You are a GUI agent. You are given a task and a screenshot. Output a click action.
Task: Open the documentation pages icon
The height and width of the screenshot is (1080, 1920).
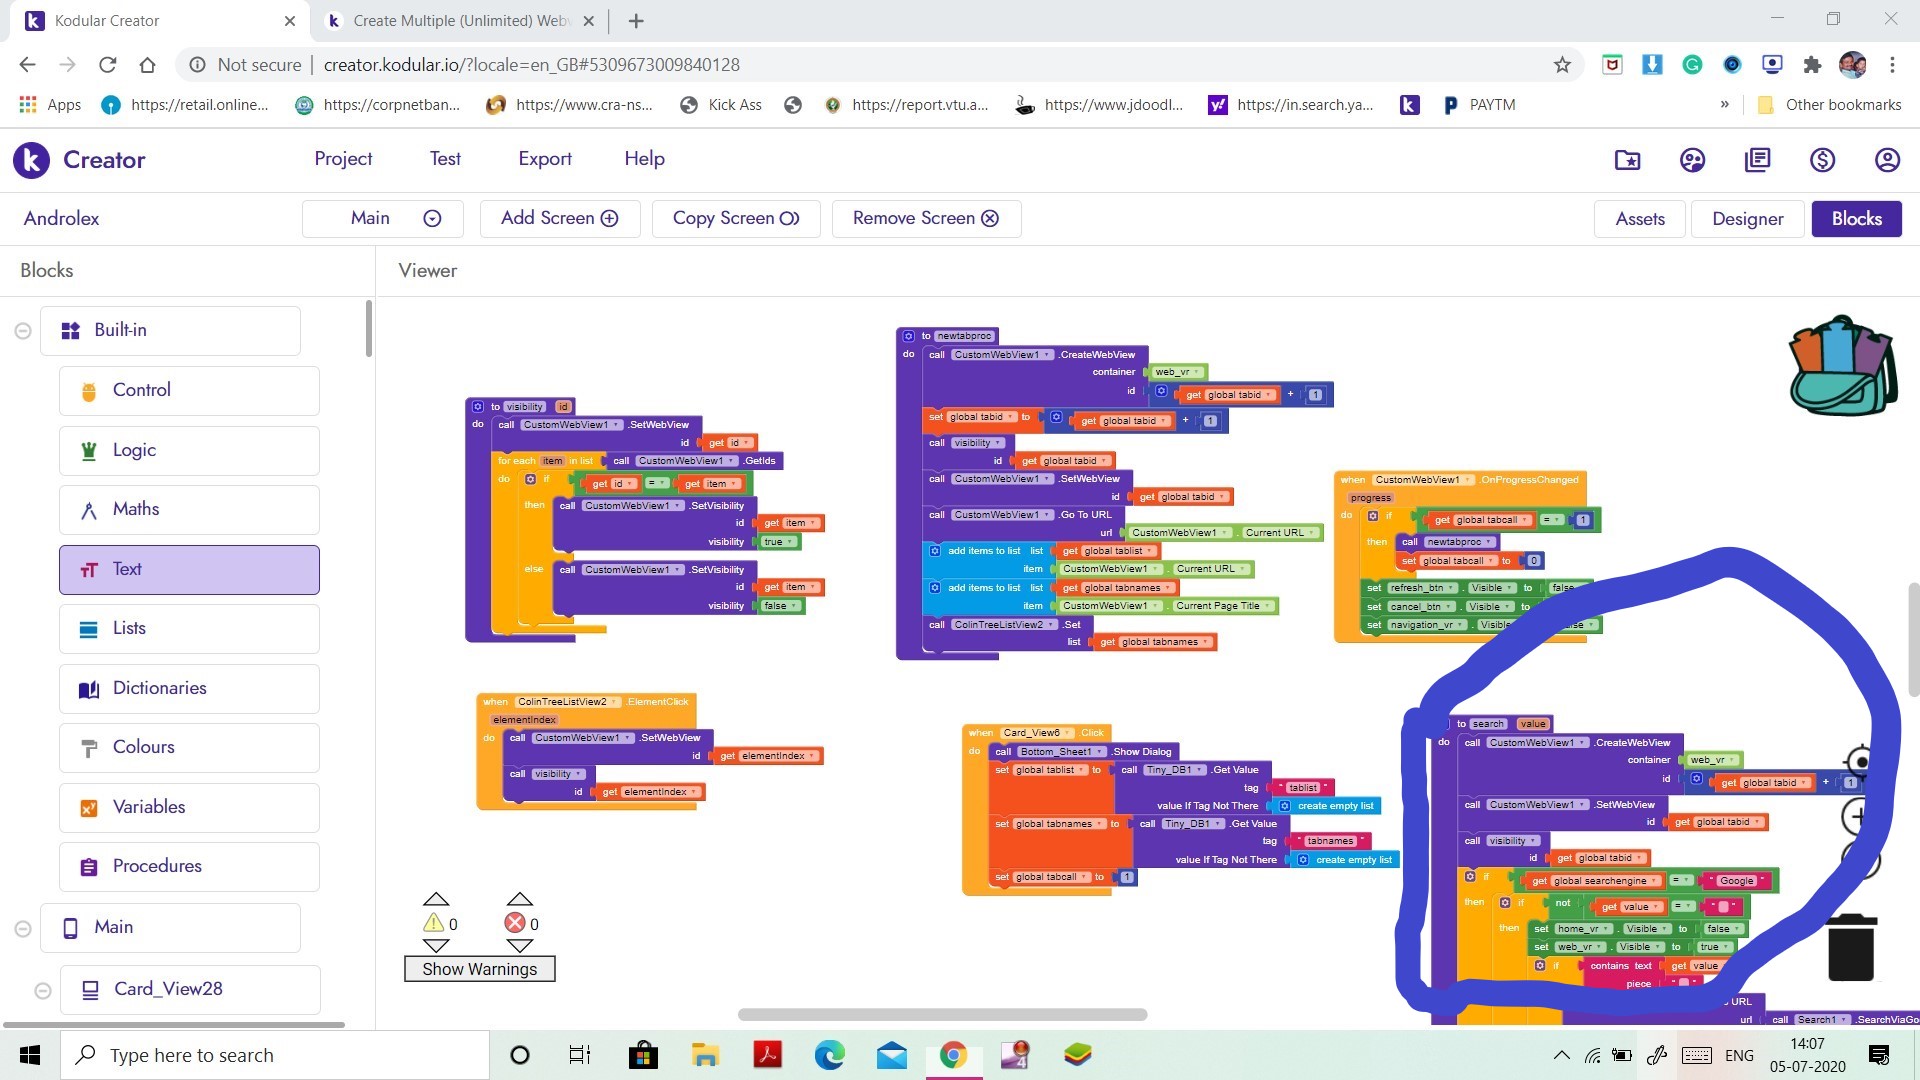click(1757, 160)
